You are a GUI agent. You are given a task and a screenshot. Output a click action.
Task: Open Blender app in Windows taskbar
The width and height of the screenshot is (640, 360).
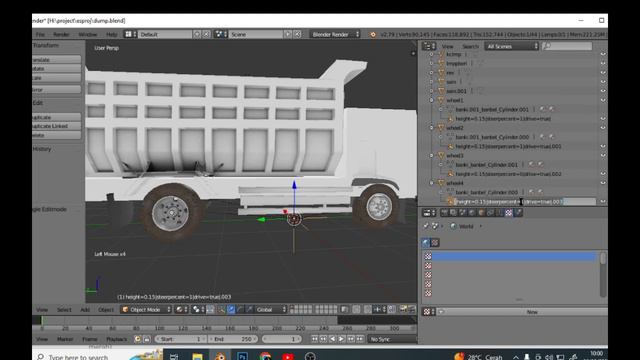pyautogui.click(x=220, y=356)
